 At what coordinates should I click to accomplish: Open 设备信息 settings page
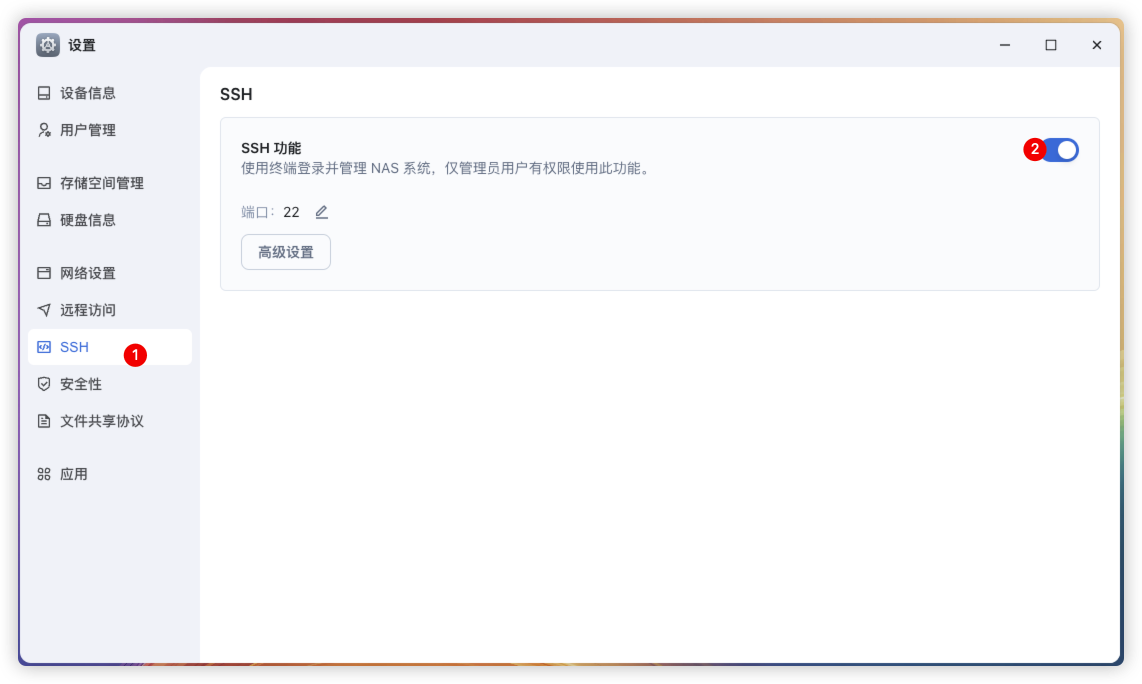click(x=88, y=93)
